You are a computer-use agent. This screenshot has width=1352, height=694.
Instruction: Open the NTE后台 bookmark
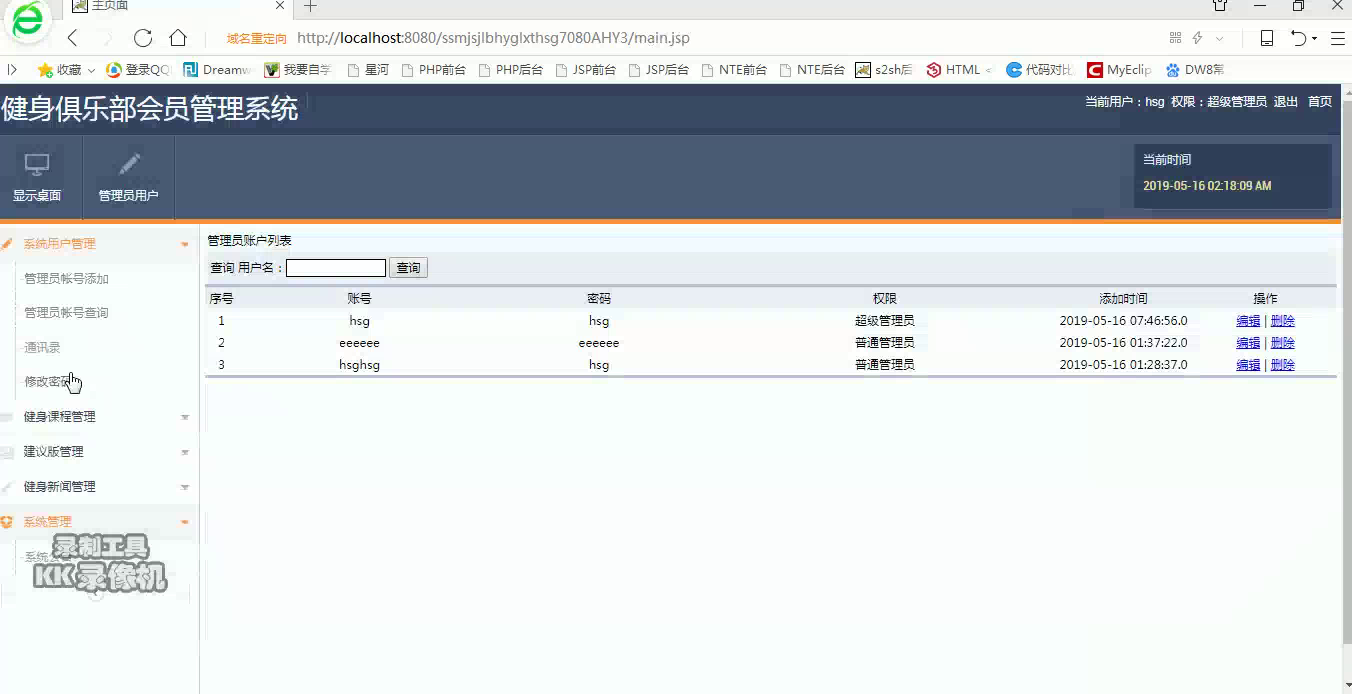pos(812,70)
